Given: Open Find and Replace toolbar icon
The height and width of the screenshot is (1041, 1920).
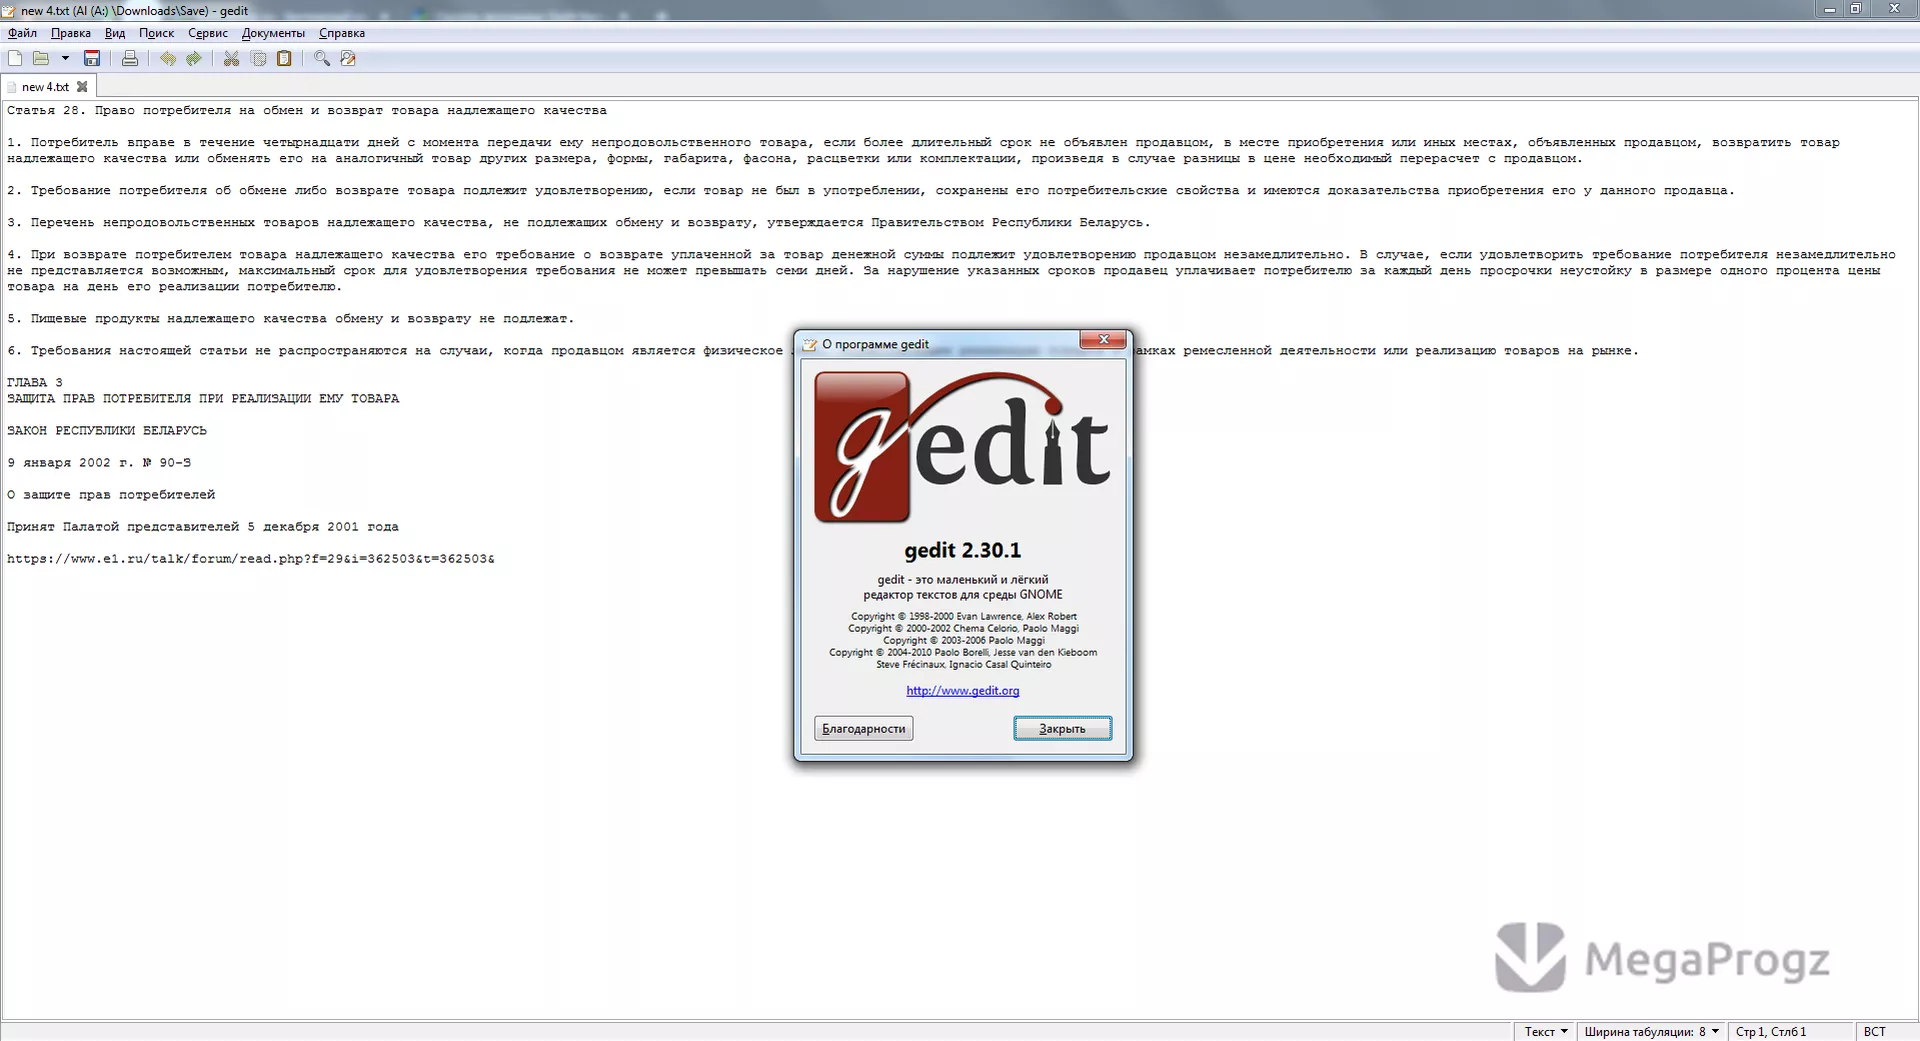Looking at the screenshot, I should click(x=348, y=59).
